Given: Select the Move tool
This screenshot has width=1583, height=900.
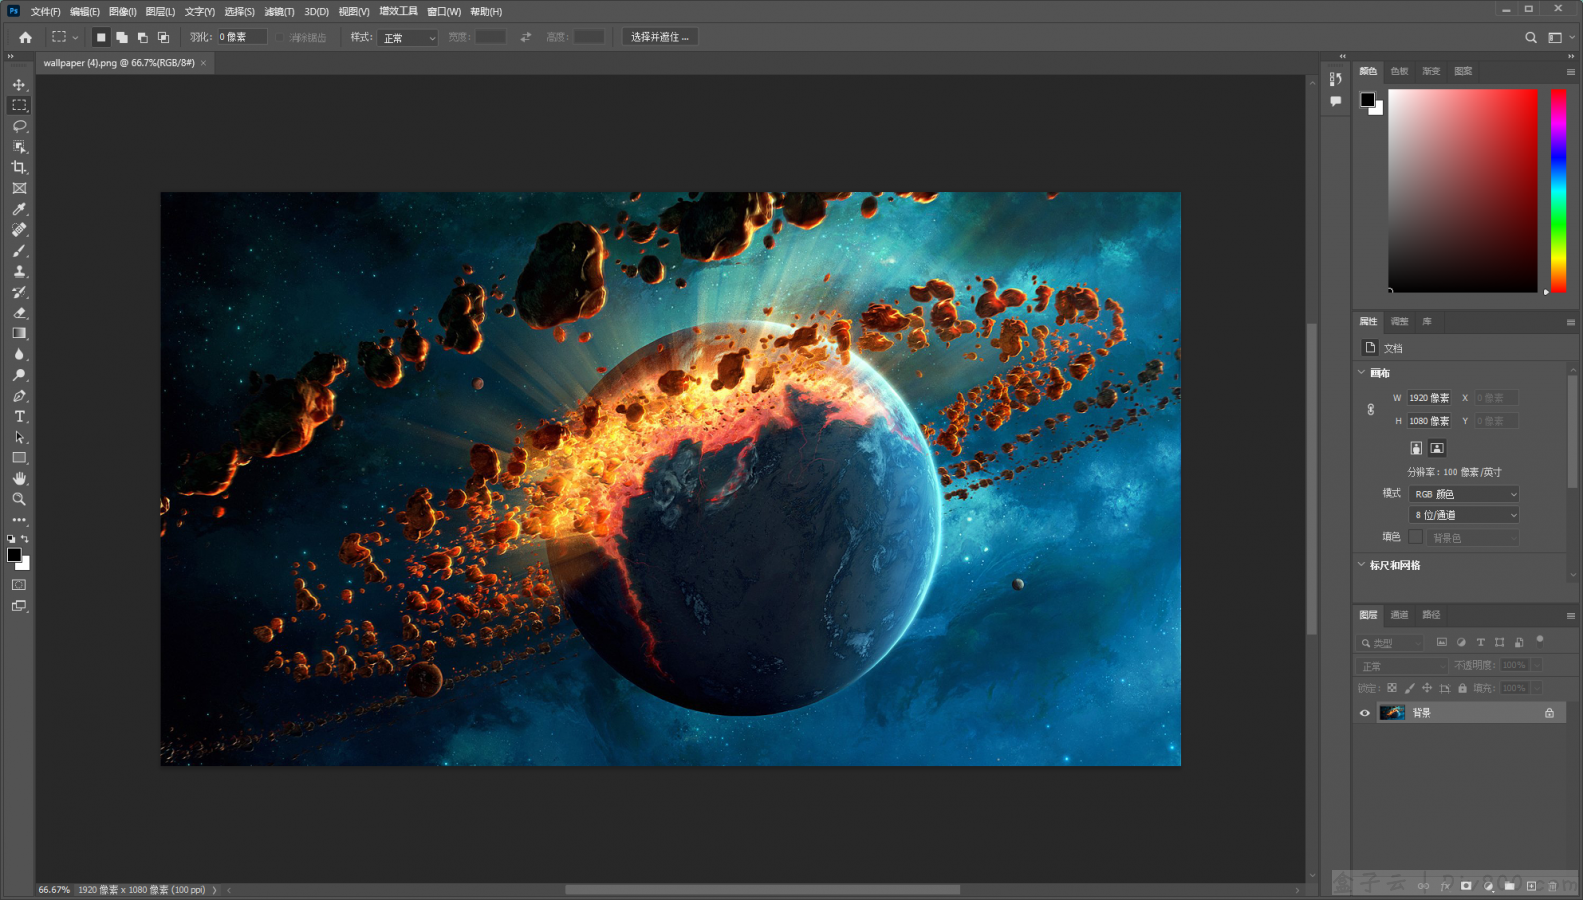Looking at the screenshot, I should coord(19,85).
